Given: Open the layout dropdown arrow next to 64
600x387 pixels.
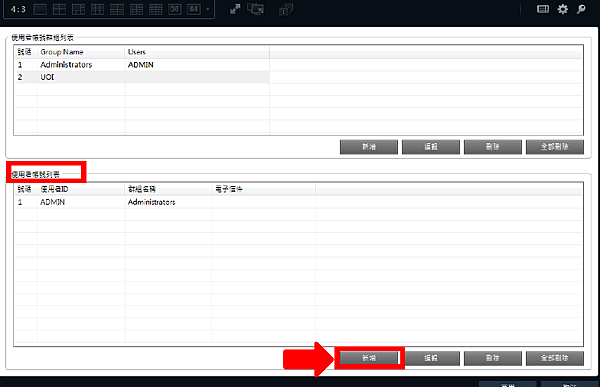Looking at the screenshot, I should pyautogui.click(x=207, y=9).
